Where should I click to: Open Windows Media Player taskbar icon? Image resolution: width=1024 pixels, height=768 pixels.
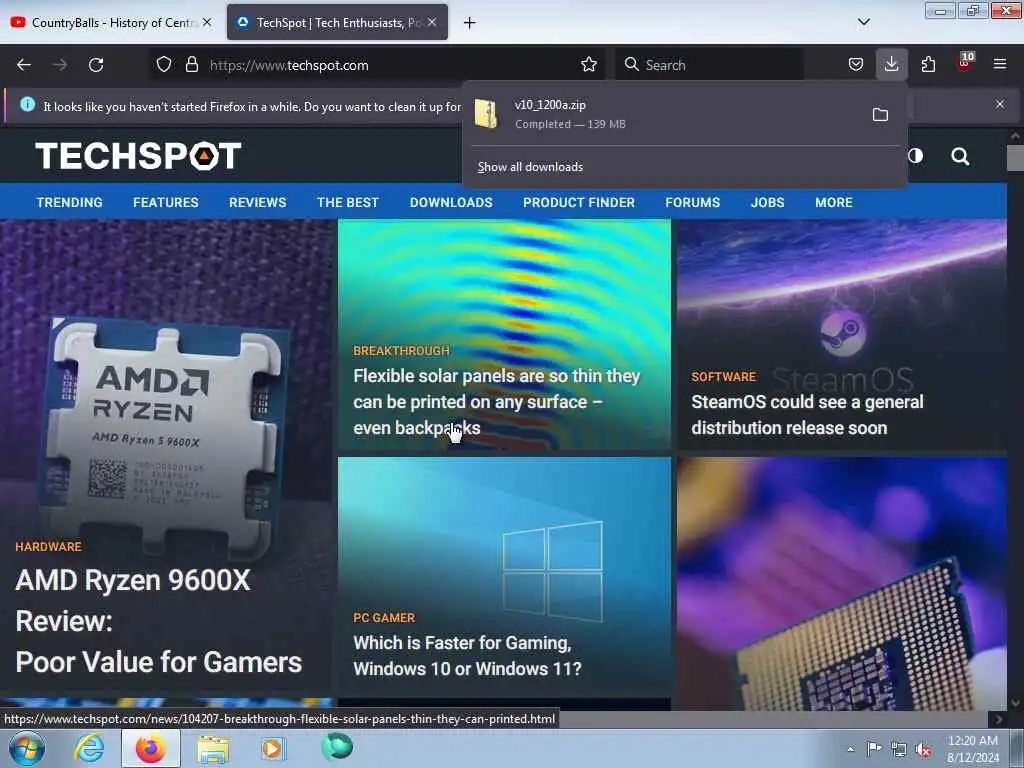(x=272, y=748)
